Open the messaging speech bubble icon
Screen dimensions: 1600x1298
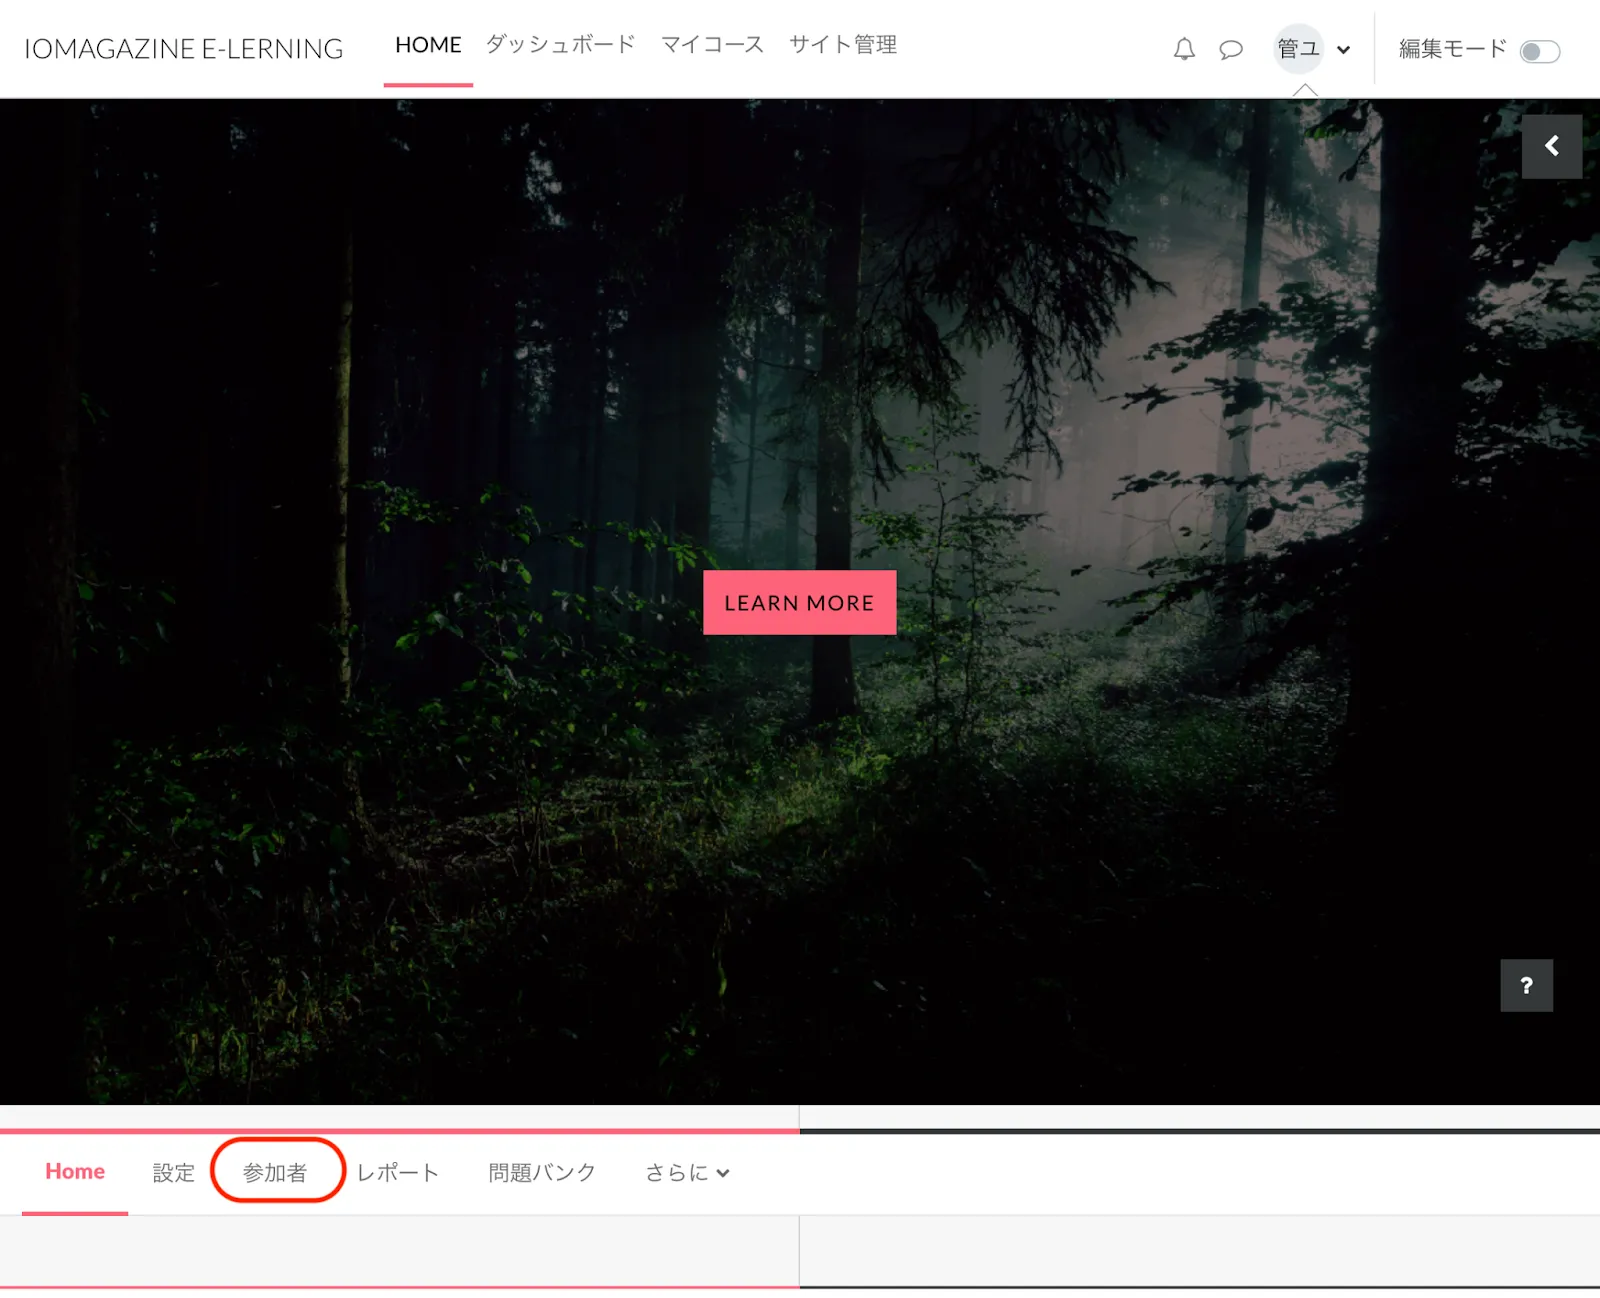pos(1231,49)
